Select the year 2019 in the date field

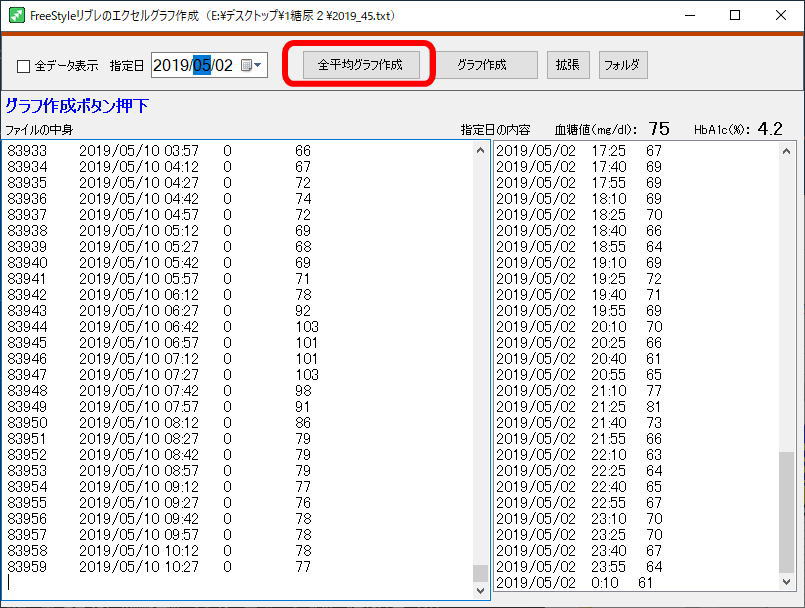pos(172,65)
